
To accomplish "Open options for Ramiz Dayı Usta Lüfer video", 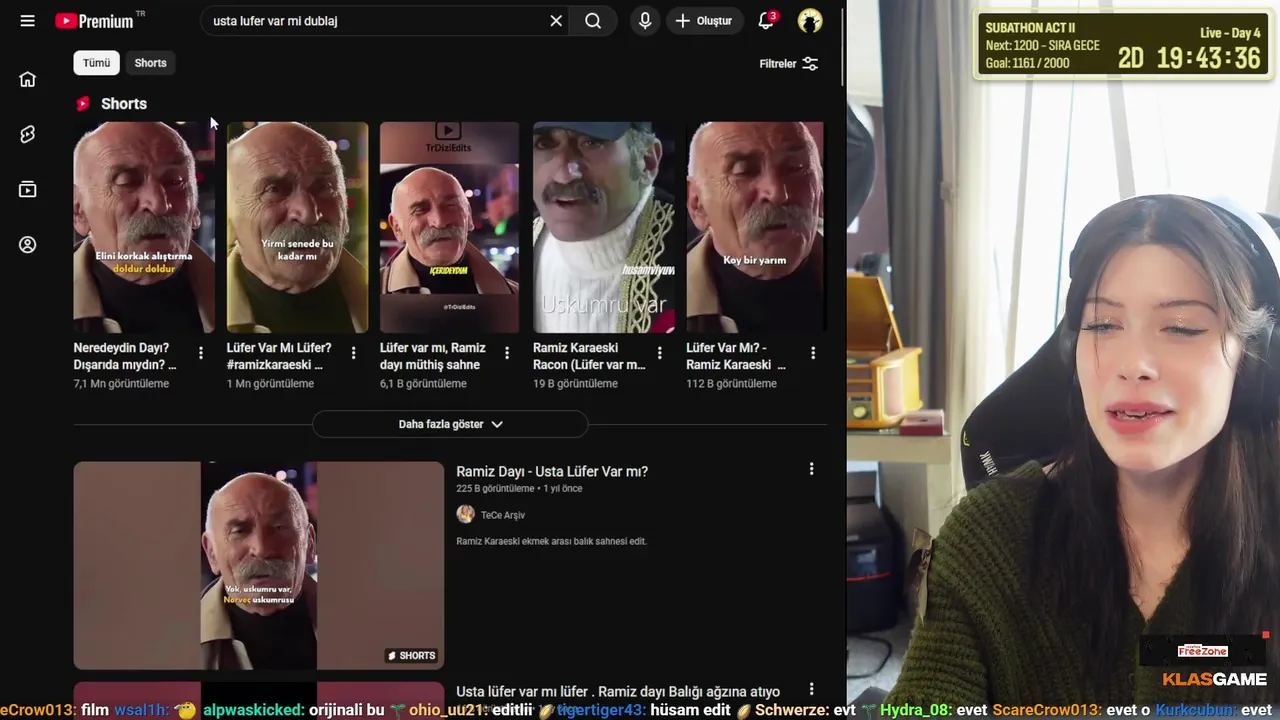I will pyautogui.click(x=811, y=469).
